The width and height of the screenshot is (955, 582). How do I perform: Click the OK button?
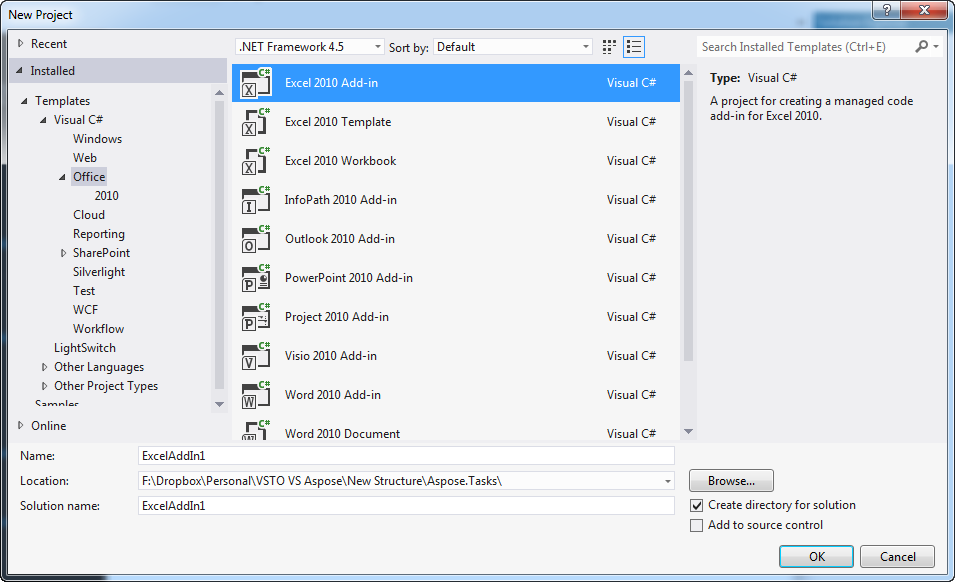coord(816,556)
